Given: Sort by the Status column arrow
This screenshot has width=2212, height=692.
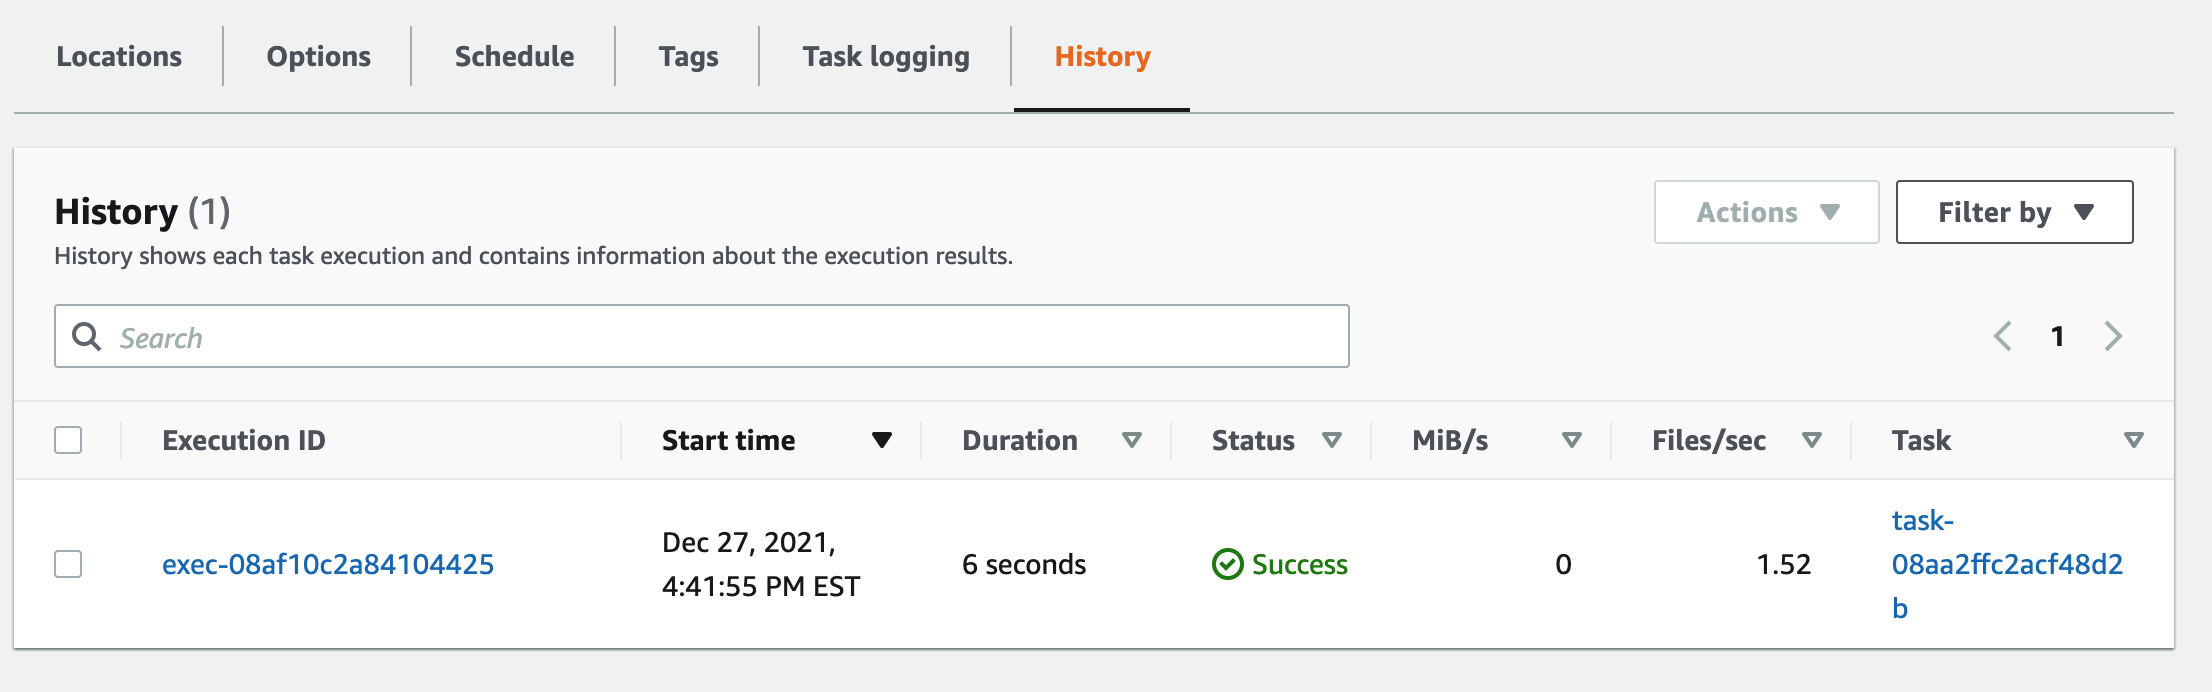Looking at the screenshot, I should pyautogui.click(x=1331, y=440).
